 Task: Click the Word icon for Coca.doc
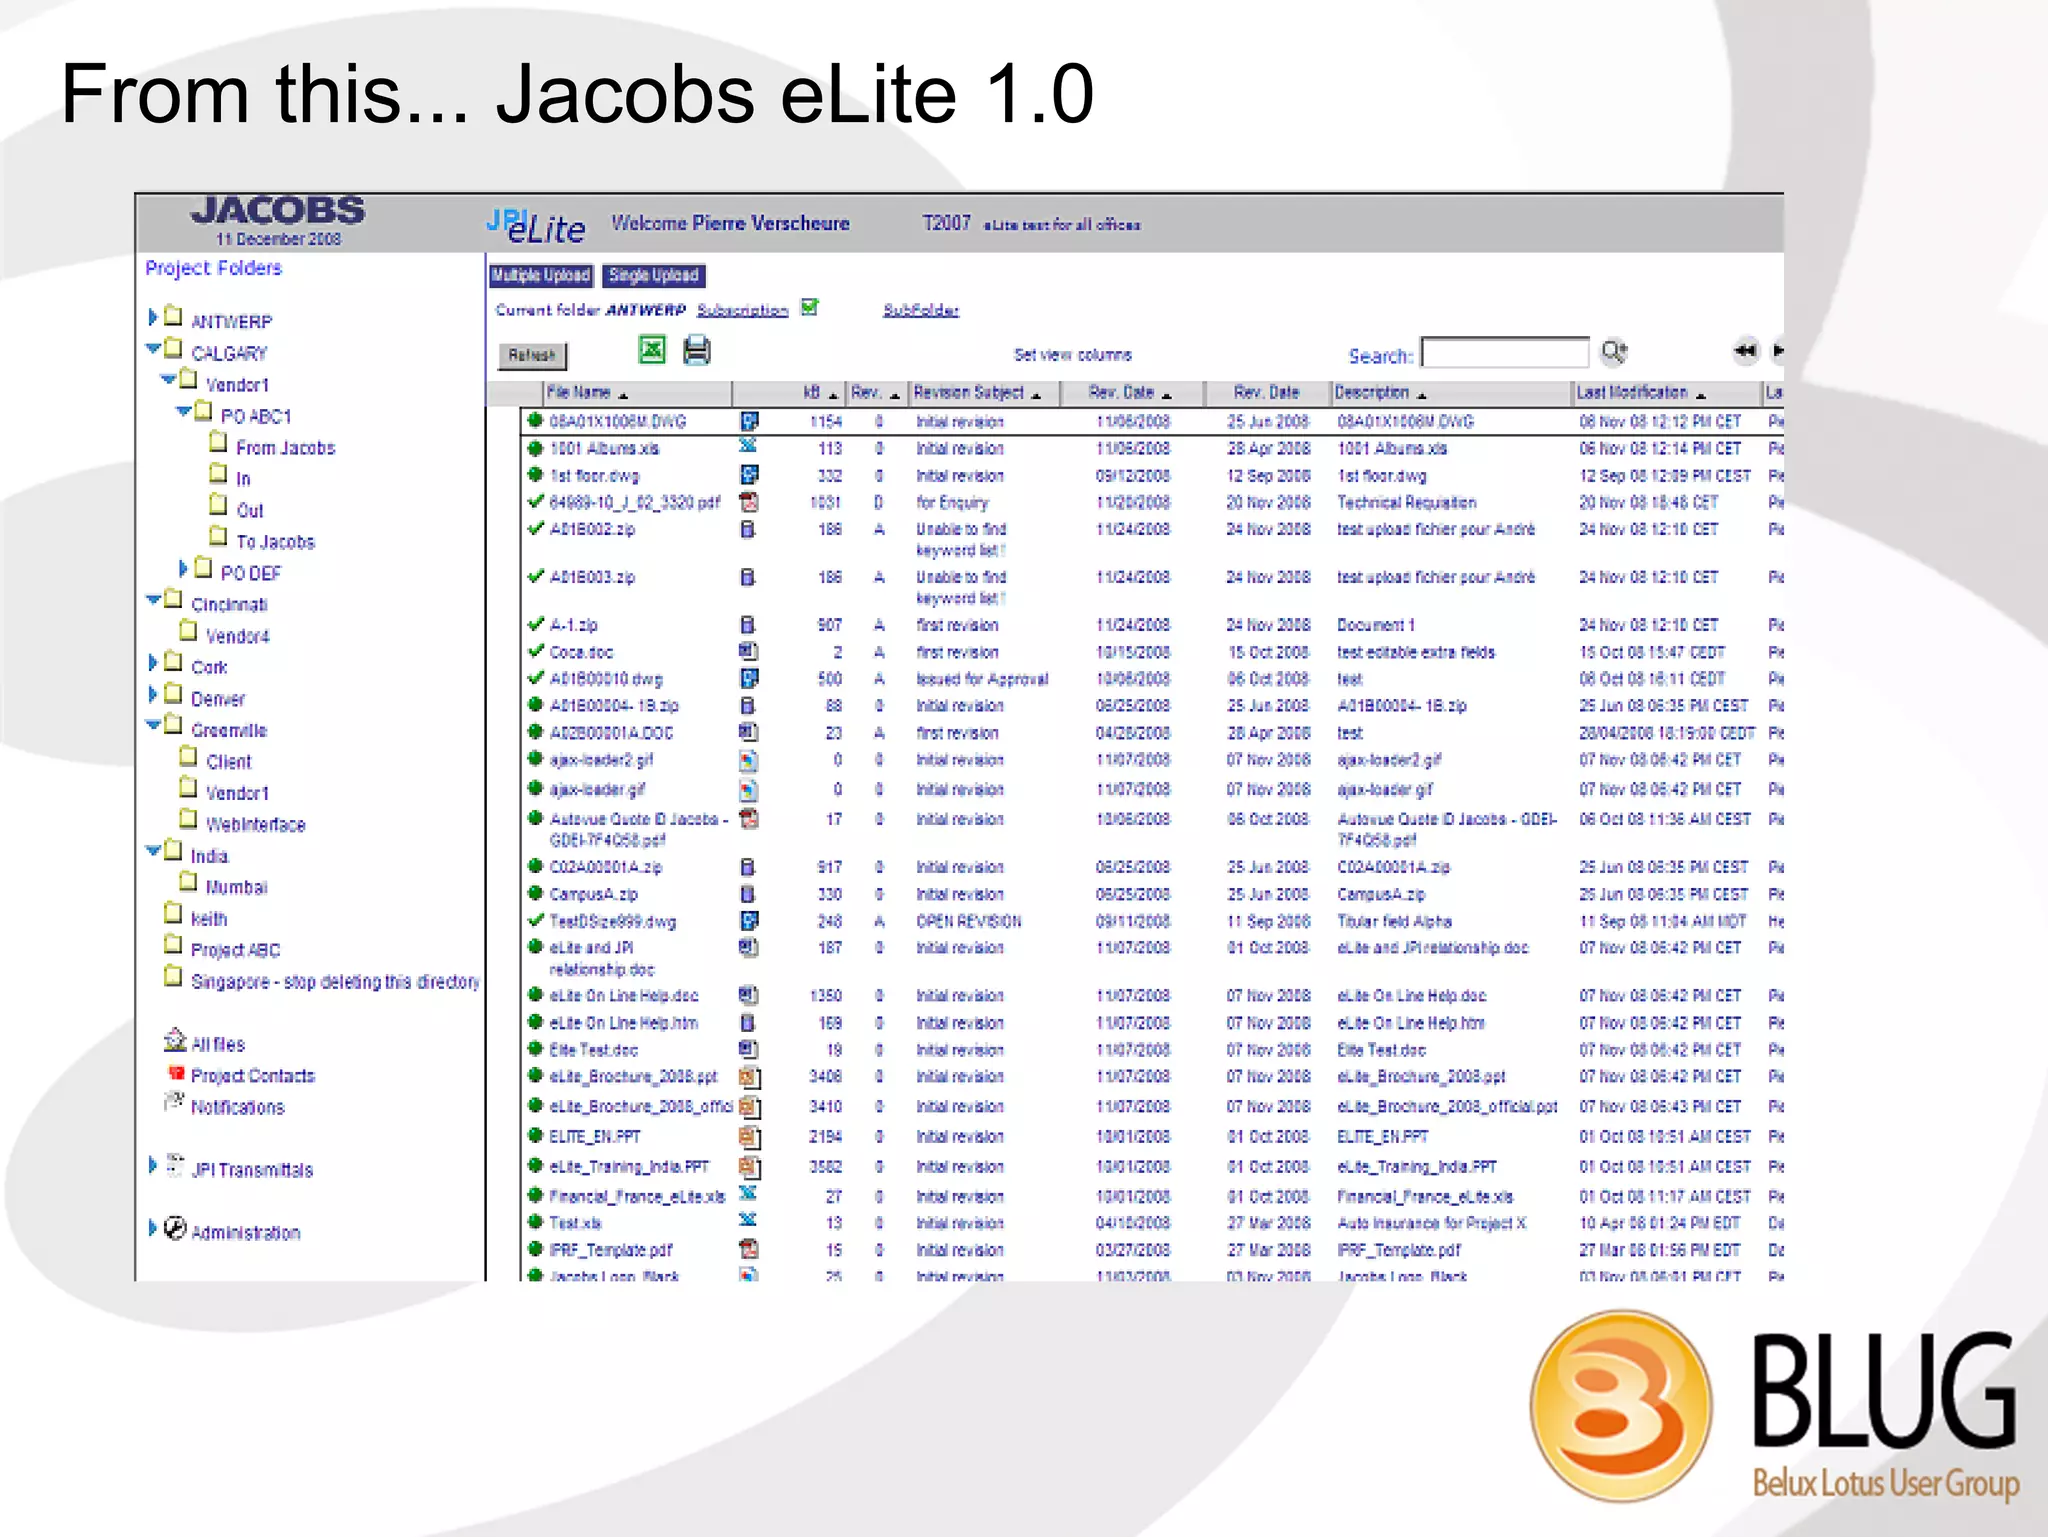pos(748,651)
